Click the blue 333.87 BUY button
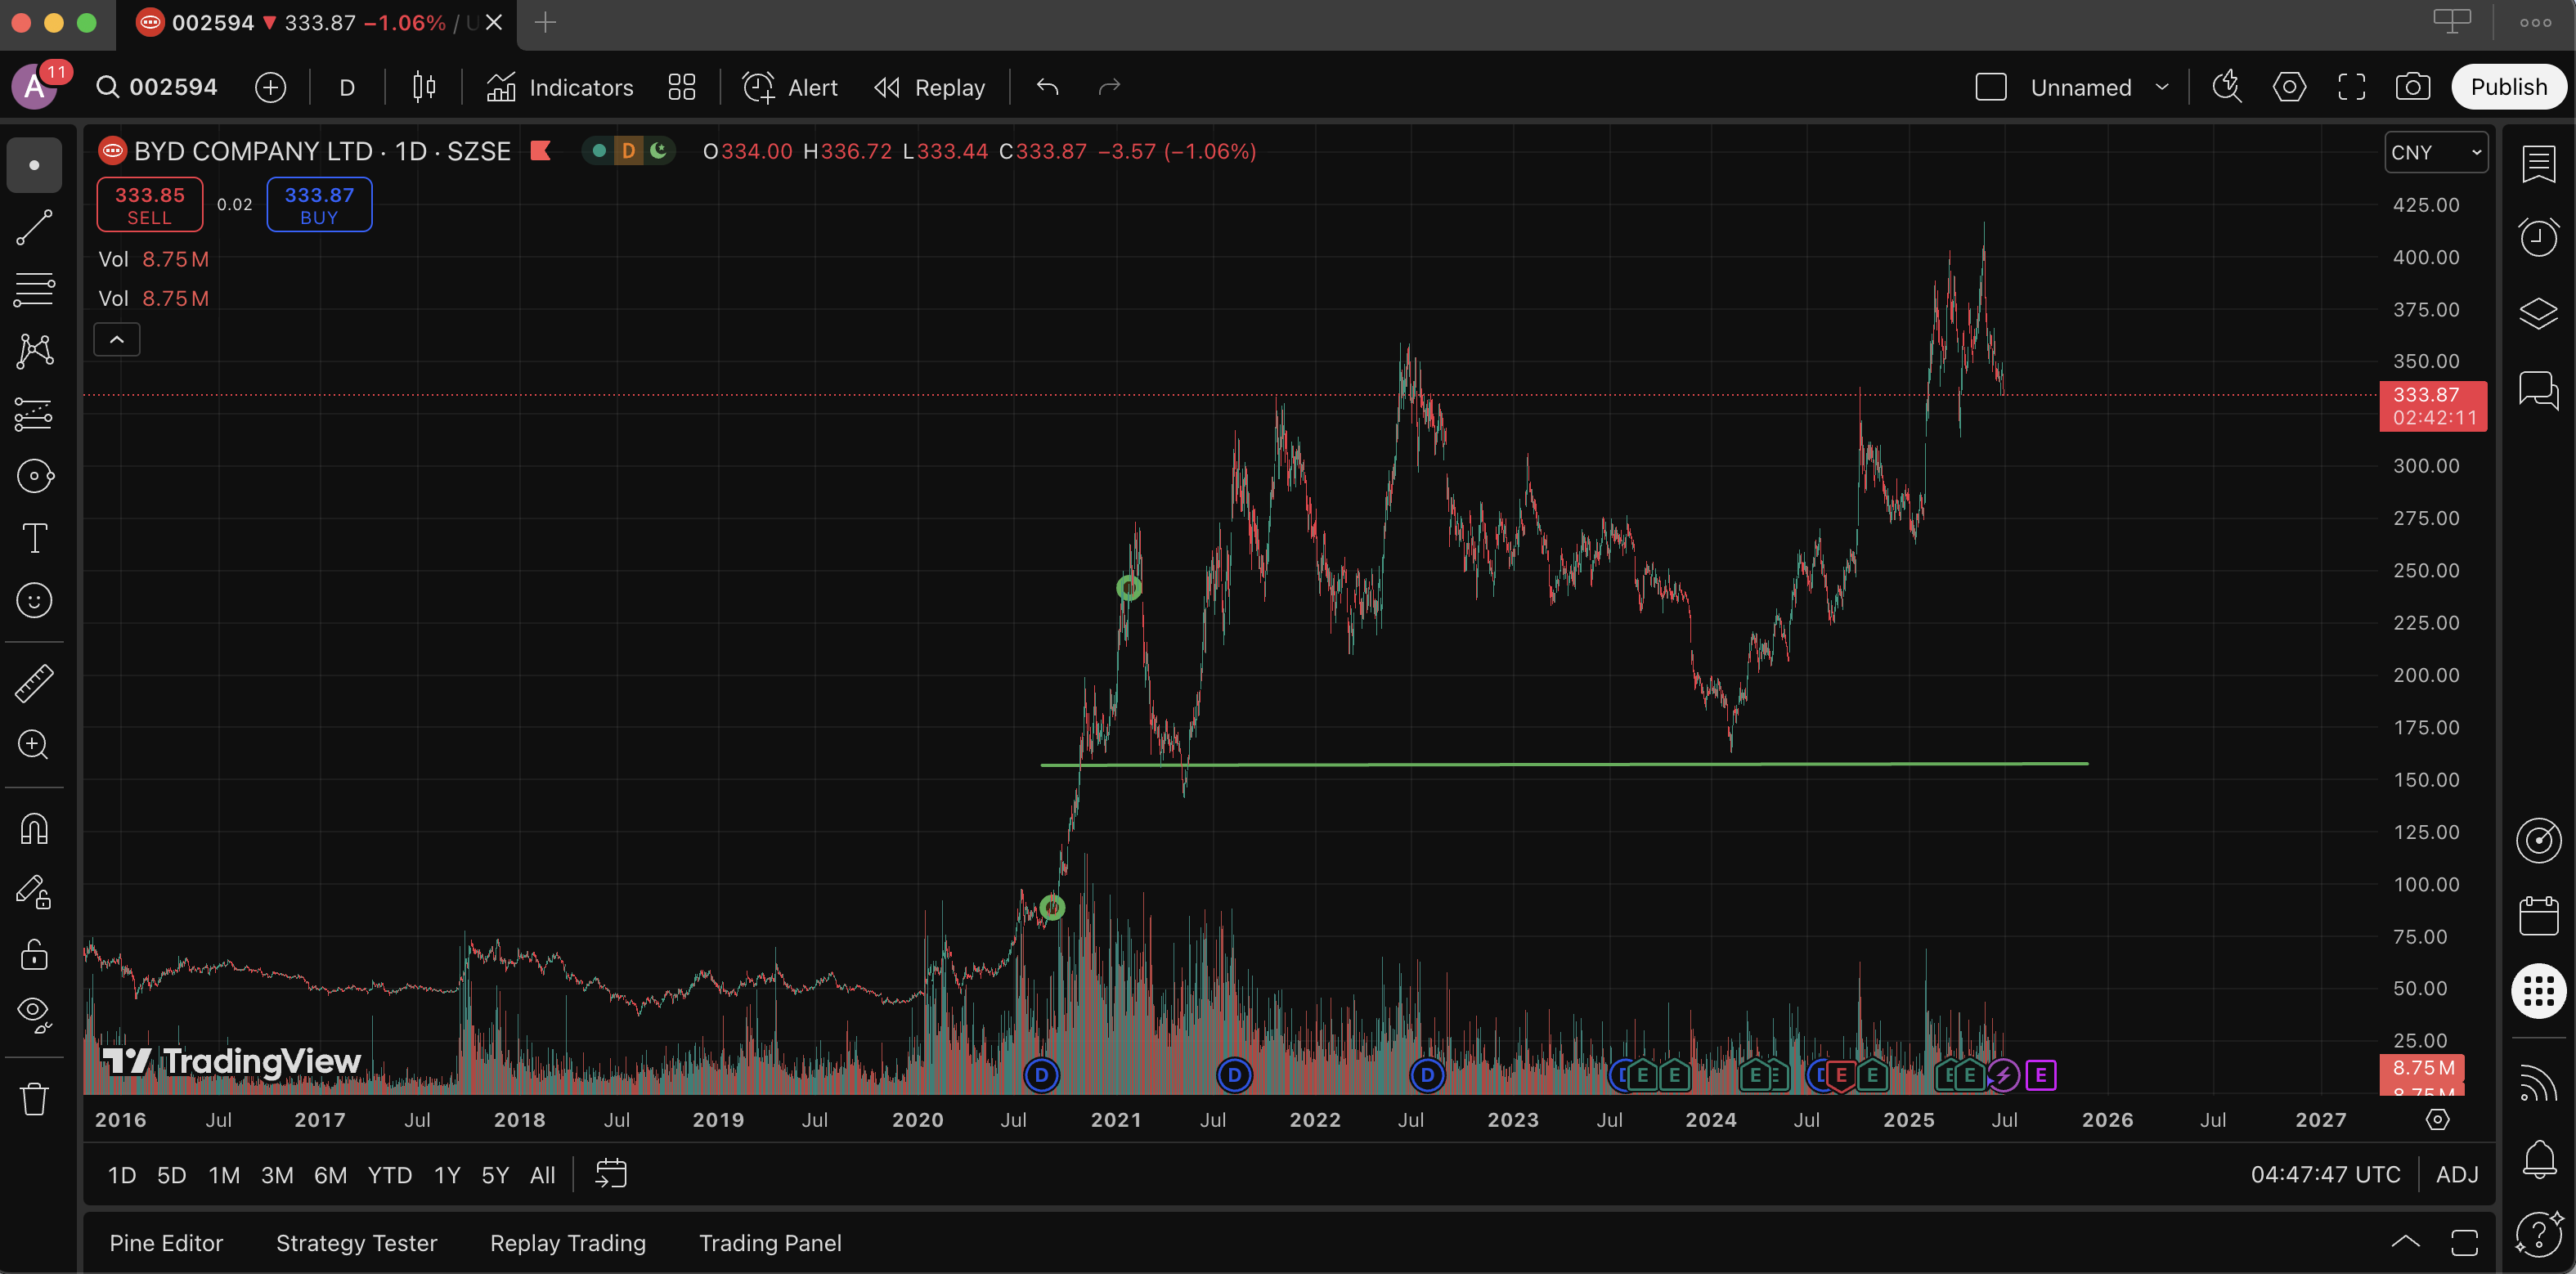 coord(319,205)
